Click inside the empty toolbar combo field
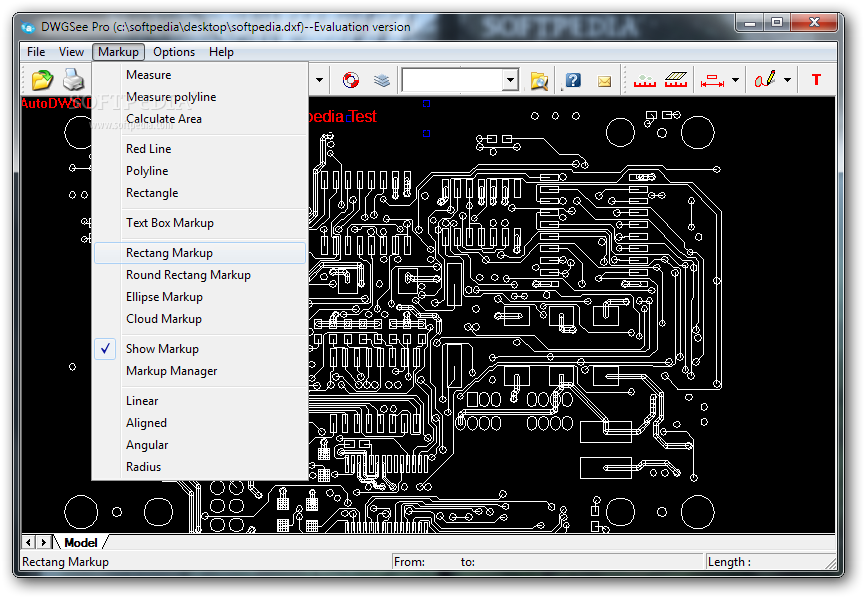865x598 pixels. click(452, 80)
